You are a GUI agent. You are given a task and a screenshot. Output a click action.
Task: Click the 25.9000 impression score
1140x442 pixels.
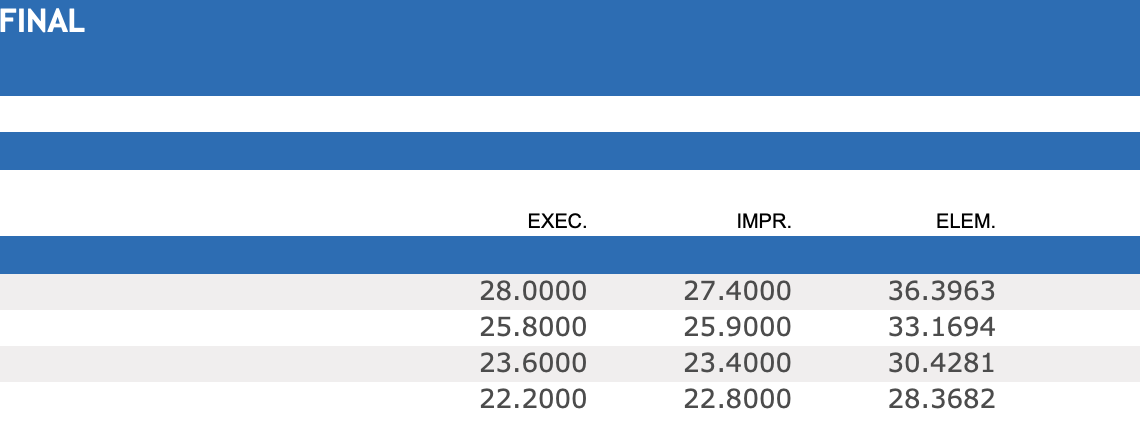[737, 327]
